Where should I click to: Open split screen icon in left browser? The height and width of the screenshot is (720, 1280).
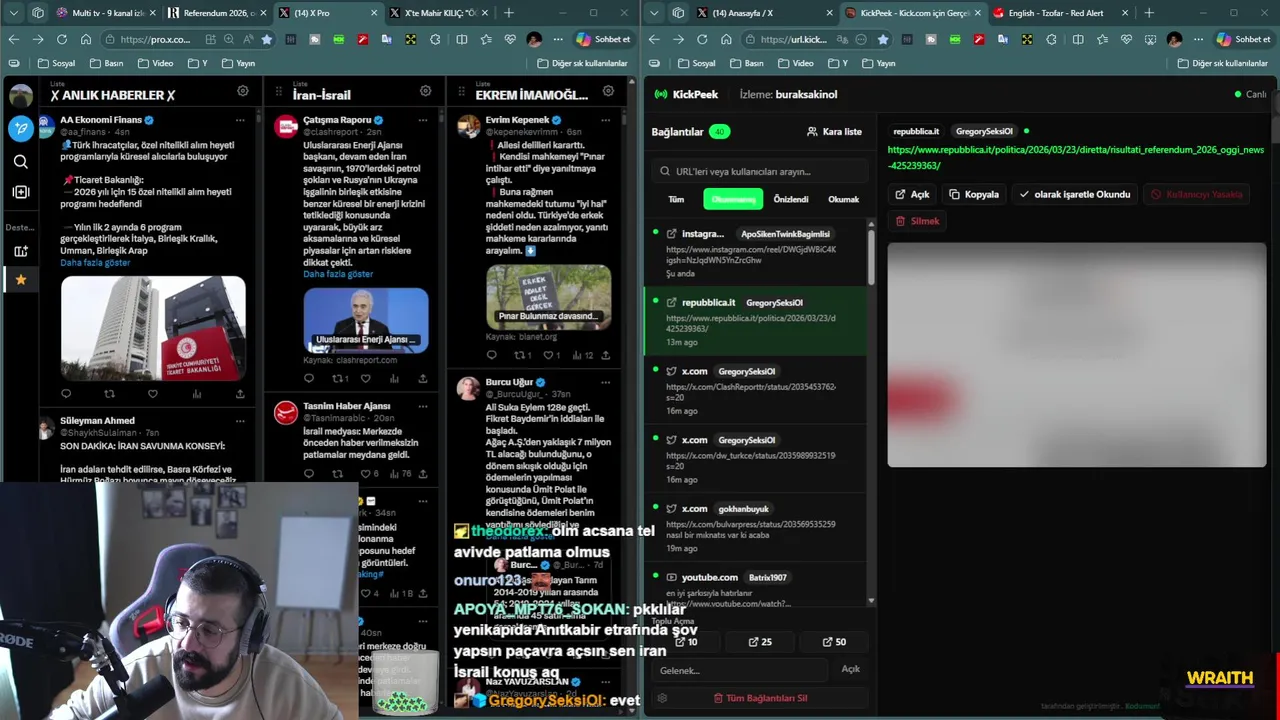click(461, 39)
